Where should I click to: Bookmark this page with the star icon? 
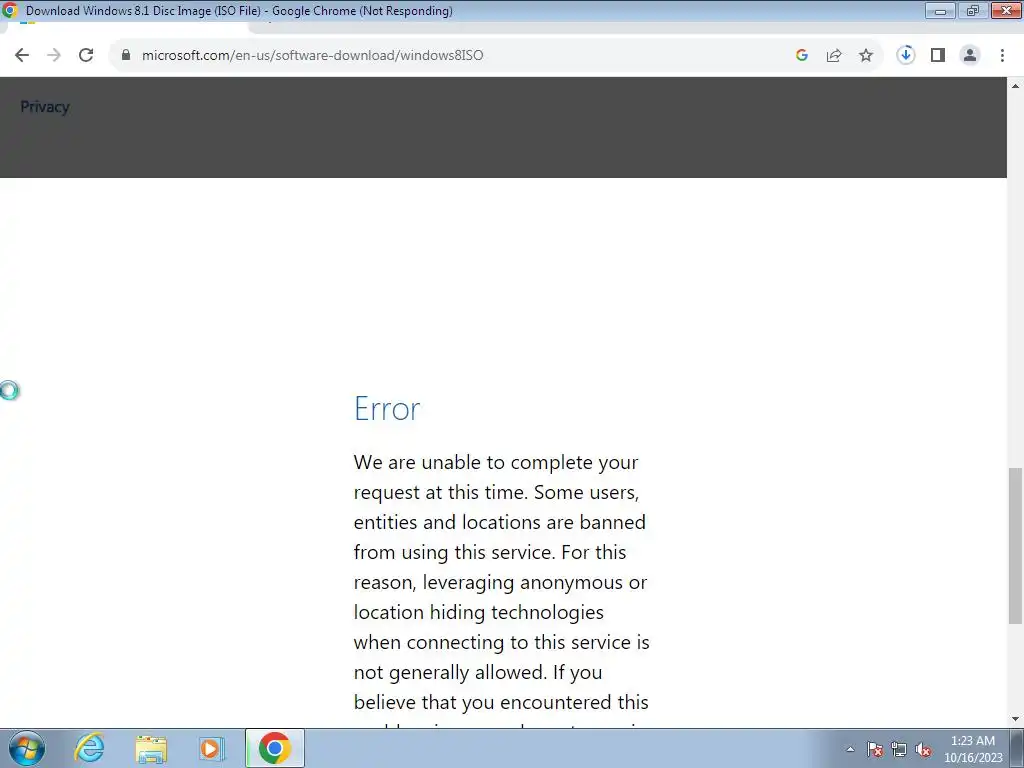[866, 56]
